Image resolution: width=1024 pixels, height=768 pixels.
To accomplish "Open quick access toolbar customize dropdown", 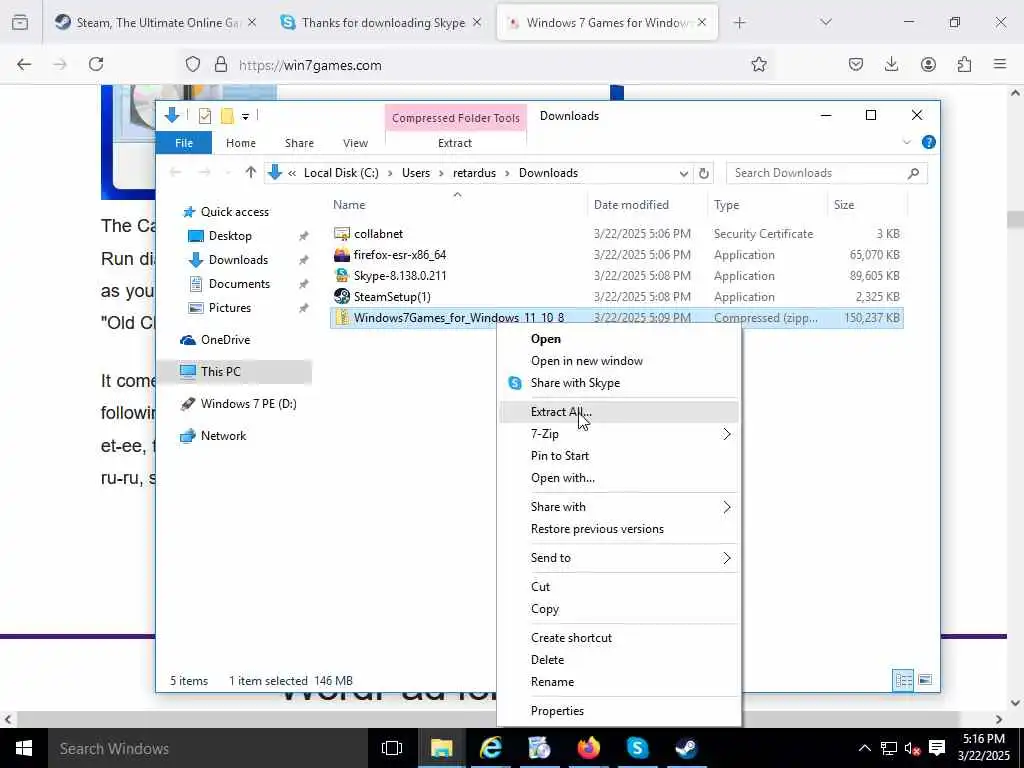I will pyautogui.click(x=245, y=117).
